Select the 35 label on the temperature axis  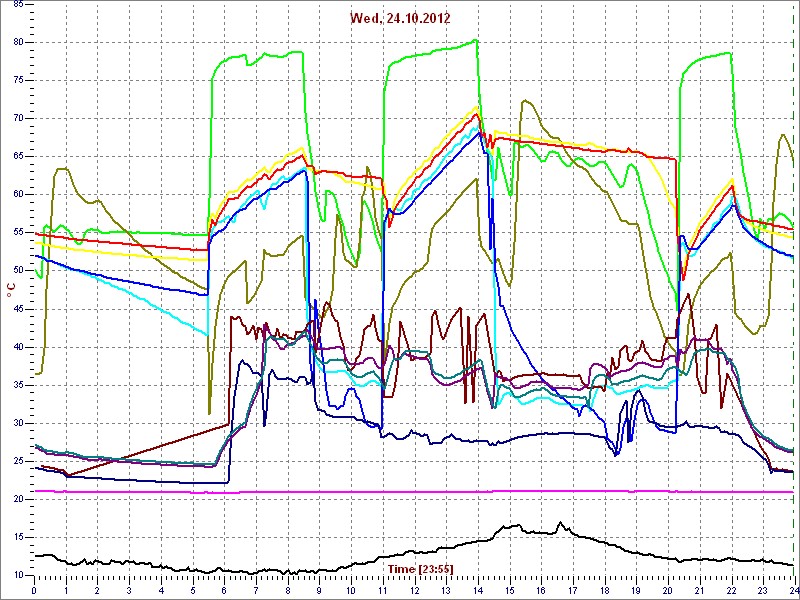click(17, 385)
